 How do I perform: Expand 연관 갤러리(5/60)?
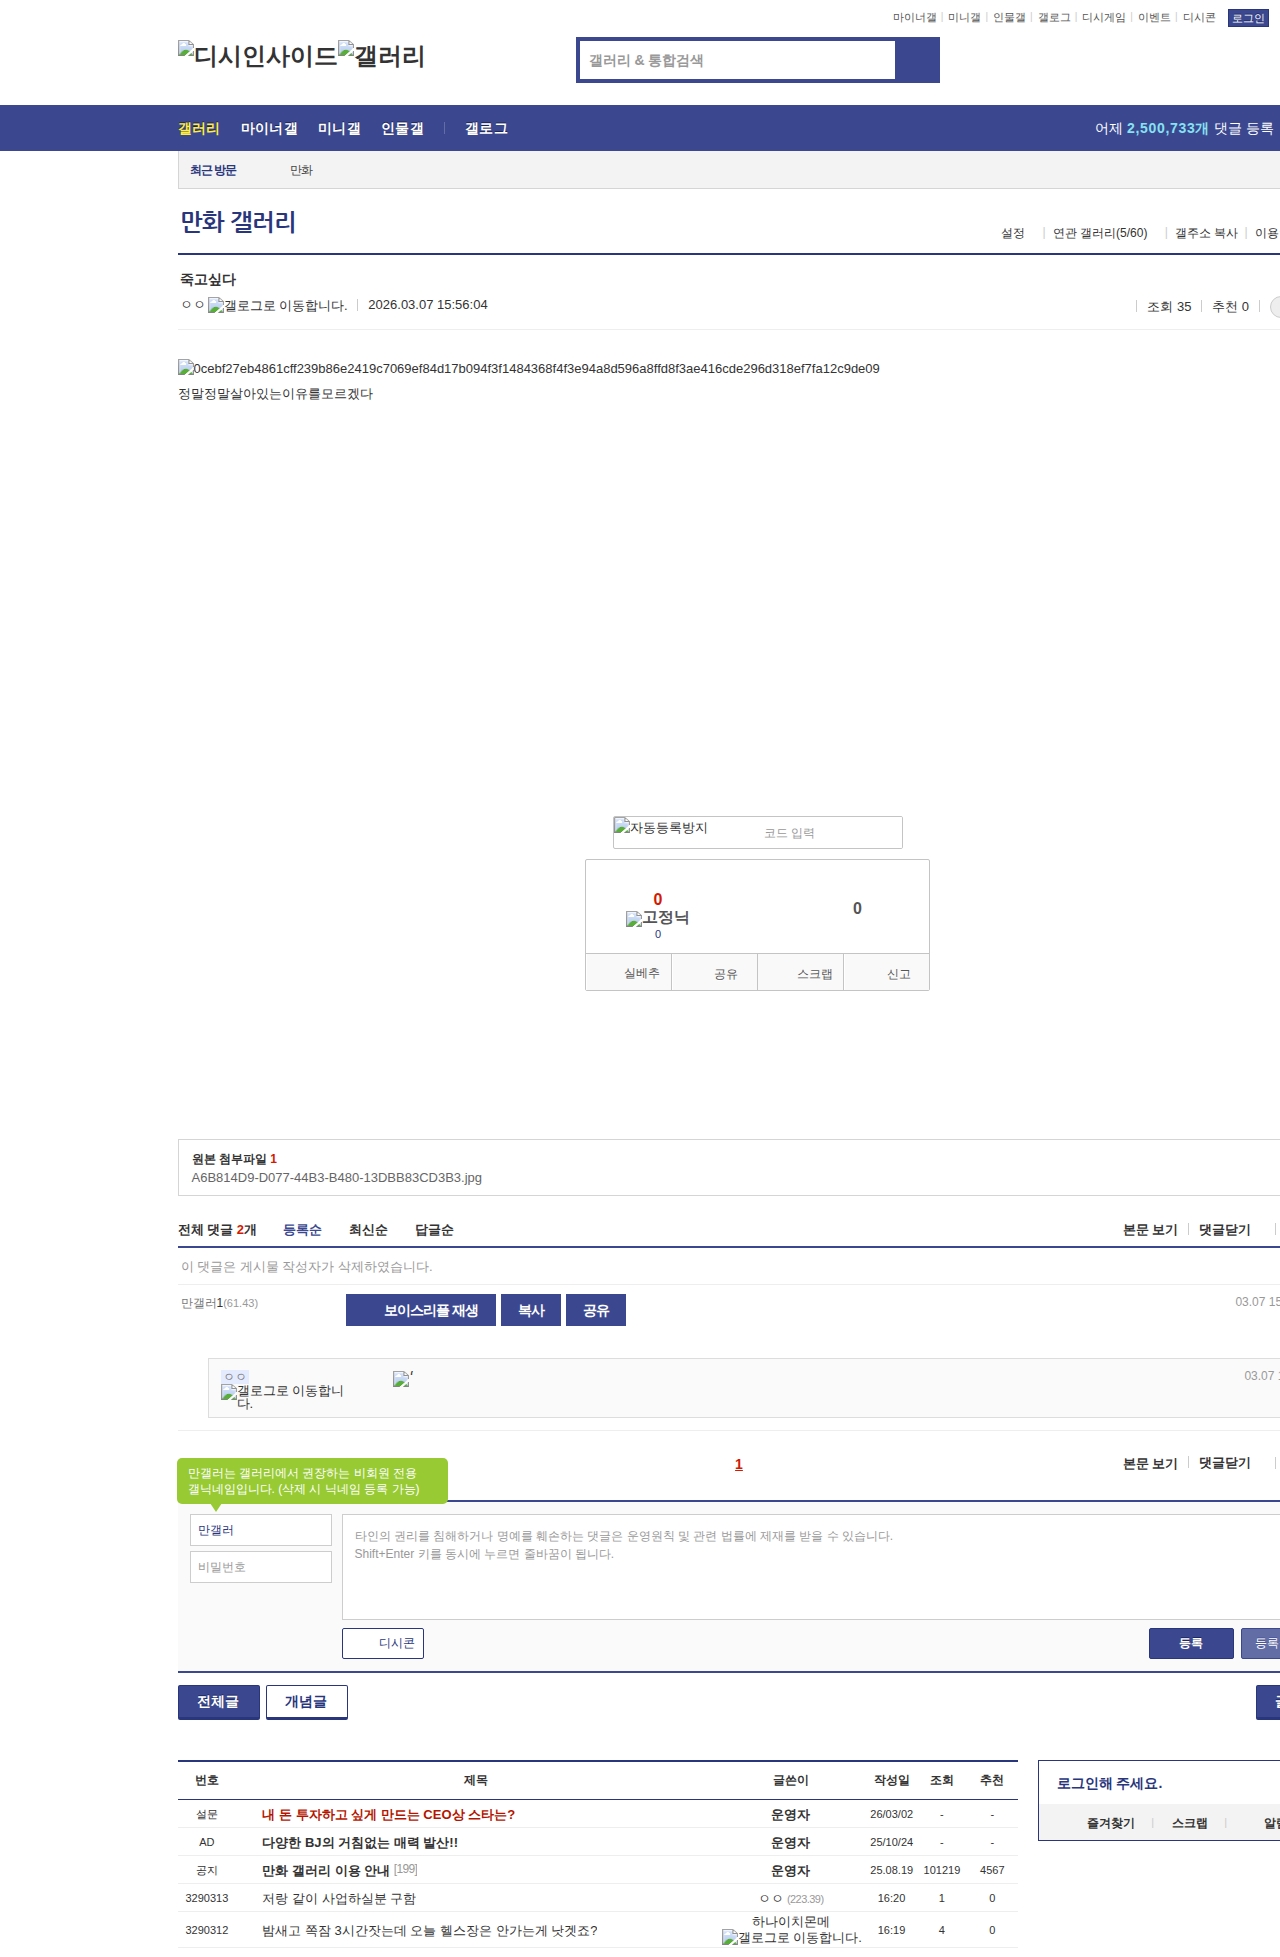1100,233
